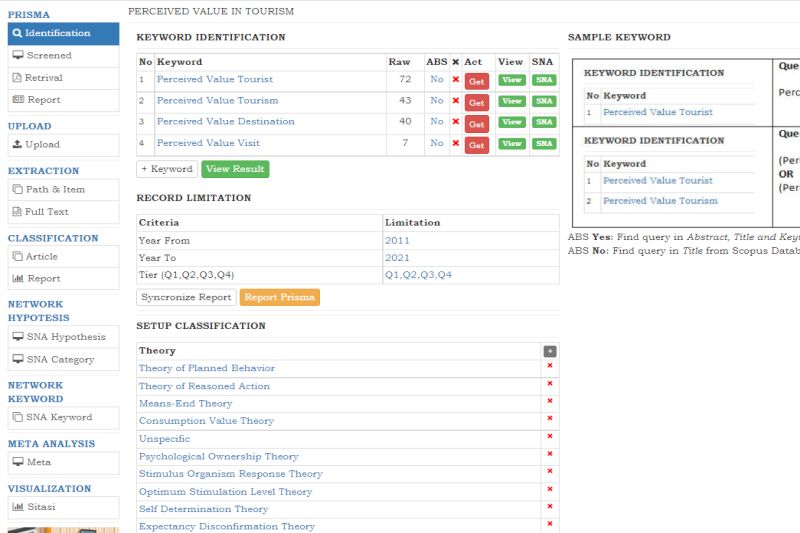Open the Screened menu in sidebar
The width and height of the screenshot is (800, 533).
pos(49,56)
